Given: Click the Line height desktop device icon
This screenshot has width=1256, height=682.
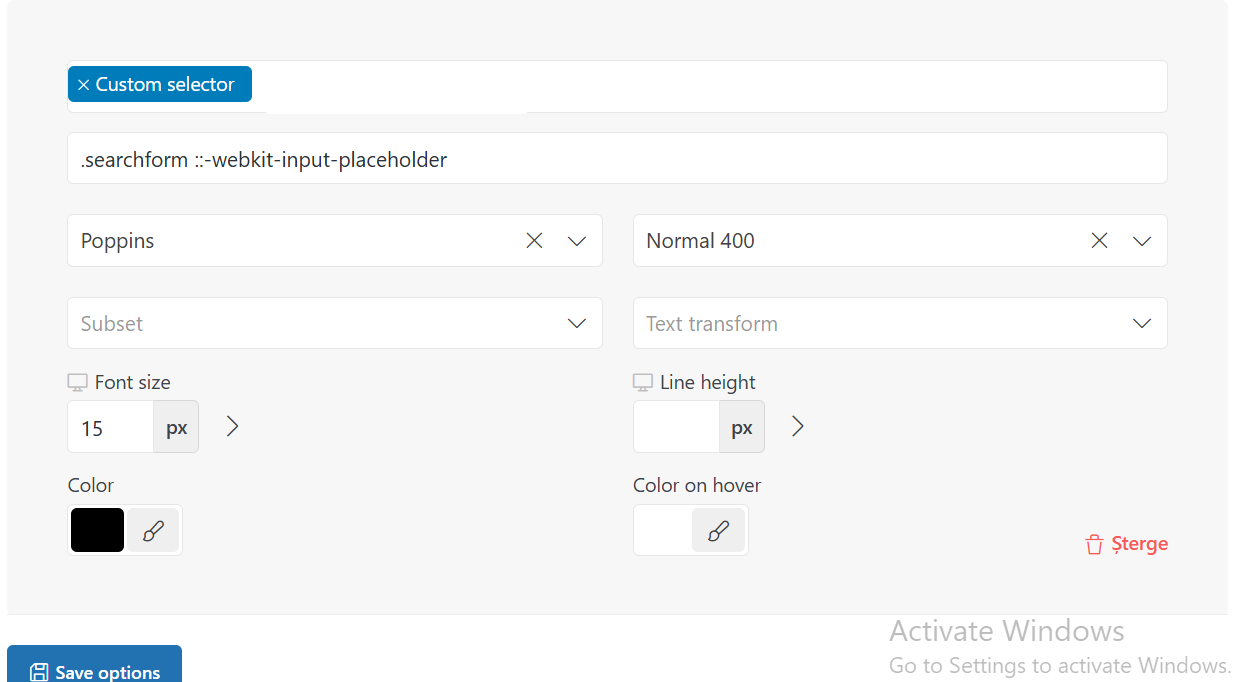Looking at the screenshot, I should (643, 383).
